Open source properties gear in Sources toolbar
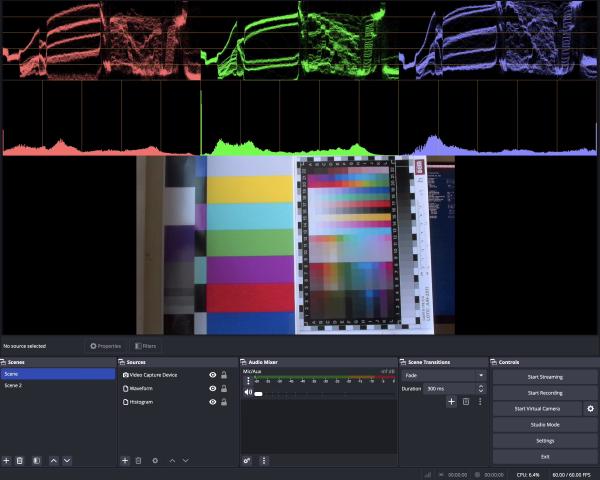The height and width of the screenshot is (480, 600). pyautogui.click(x=155, y=460)
